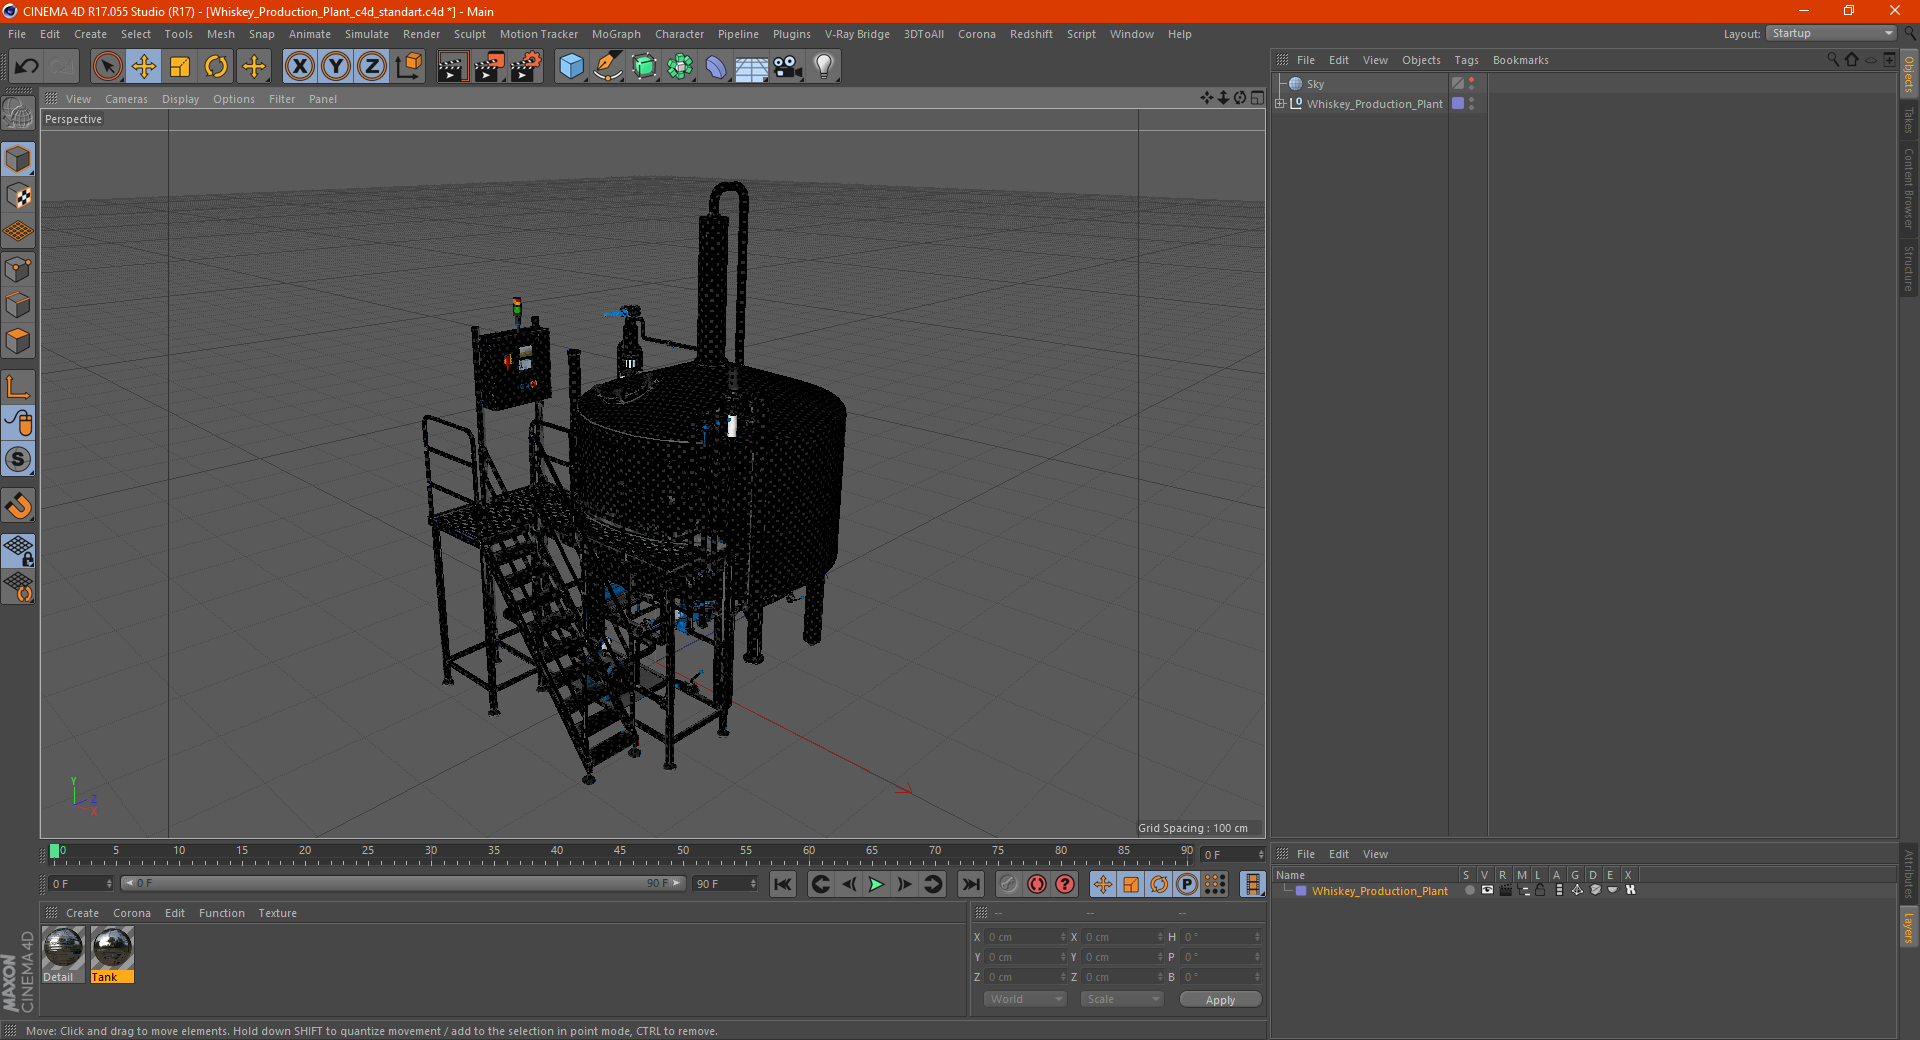Open material manager Texture menu
The height and width of the screenshot is (1040, 1920).
[277, 913]
